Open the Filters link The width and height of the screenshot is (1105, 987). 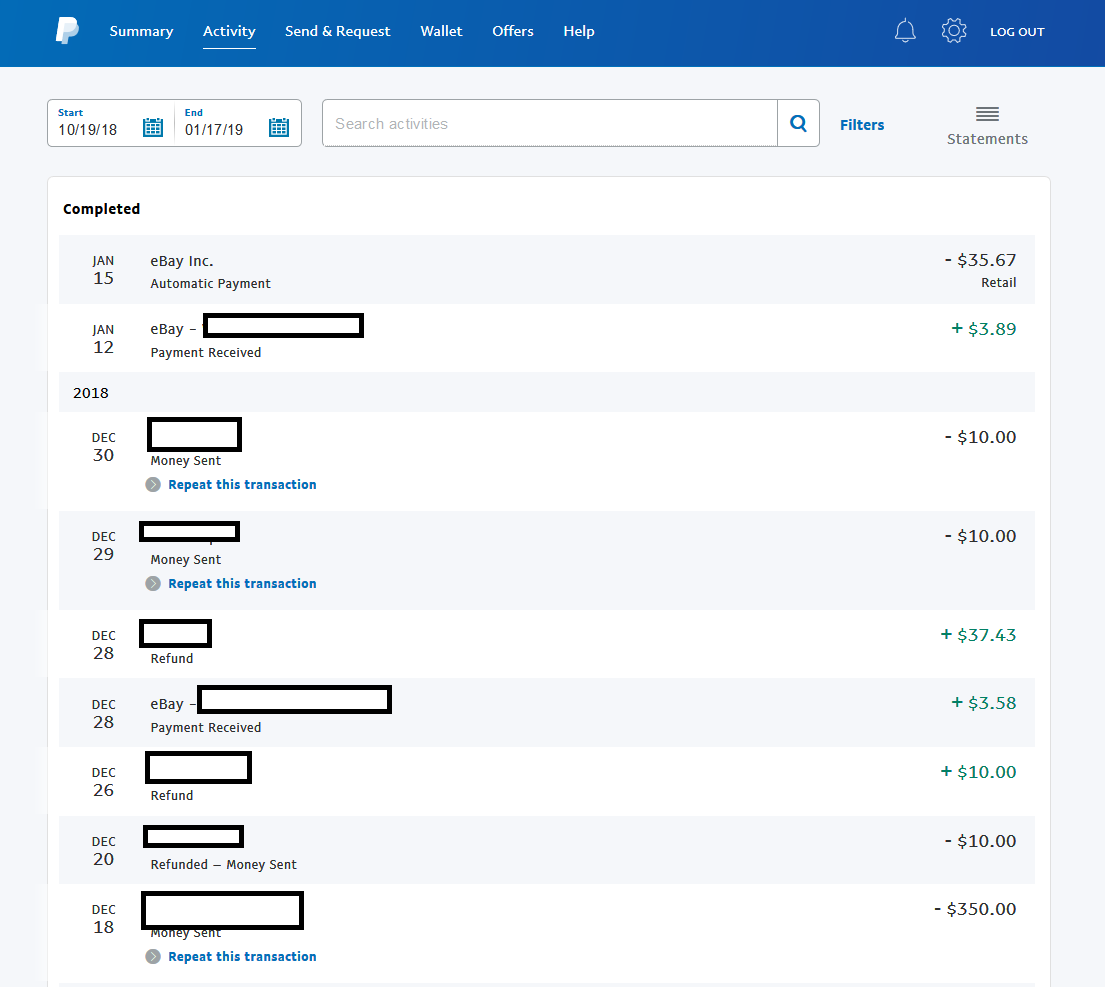[862, 125]
